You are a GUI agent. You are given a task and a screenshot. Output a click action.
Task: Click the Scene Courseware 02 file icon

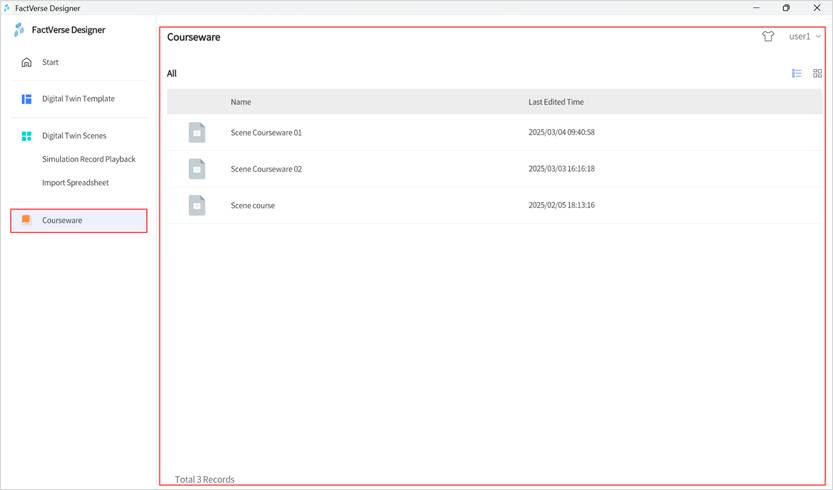coord(197,169)
